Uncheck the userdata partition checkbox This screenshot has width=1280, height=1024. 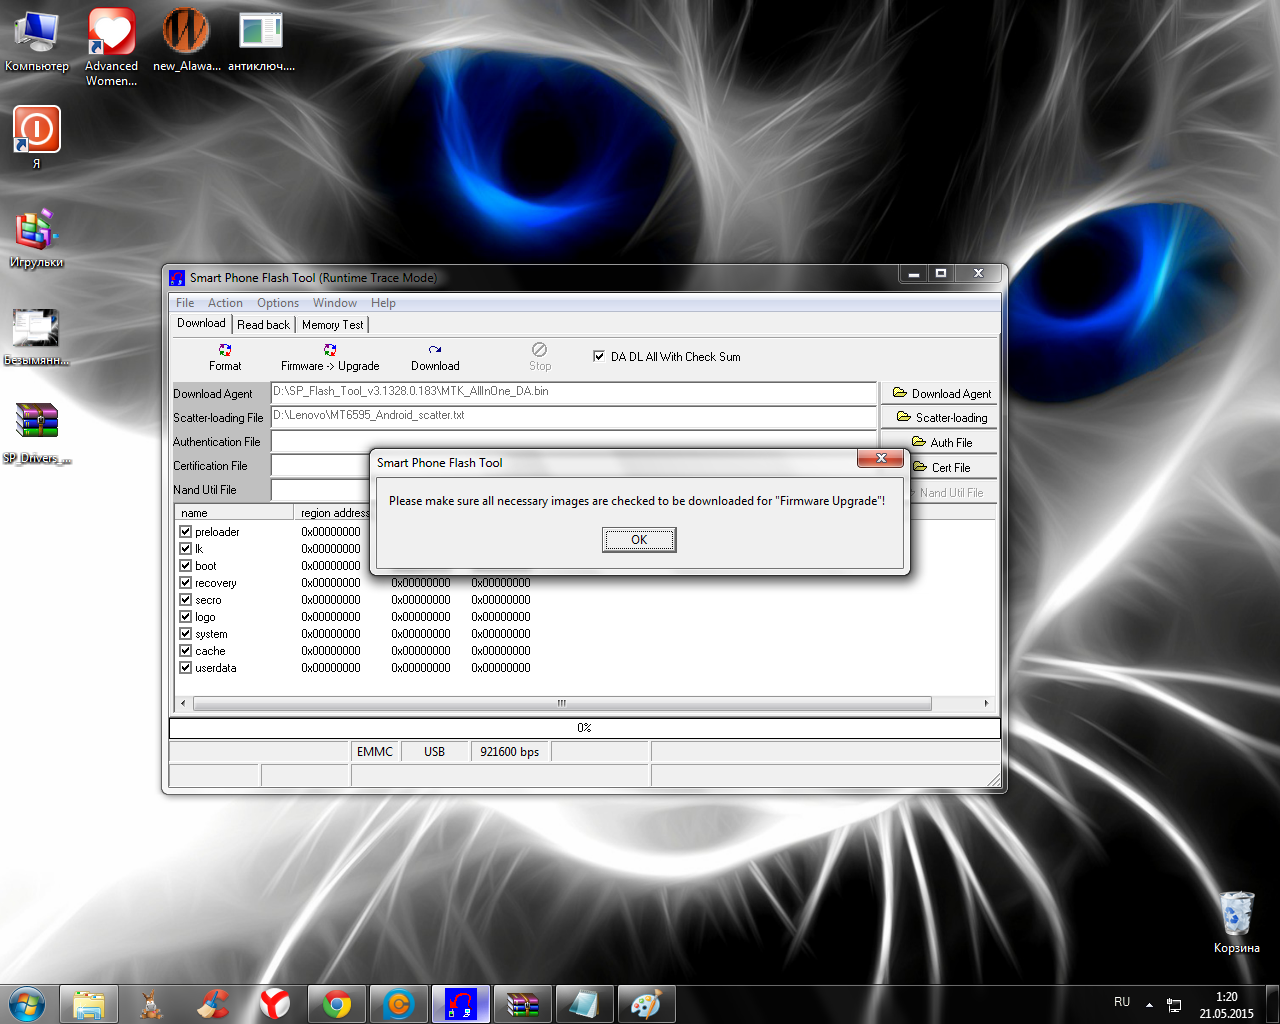(185, 668)
